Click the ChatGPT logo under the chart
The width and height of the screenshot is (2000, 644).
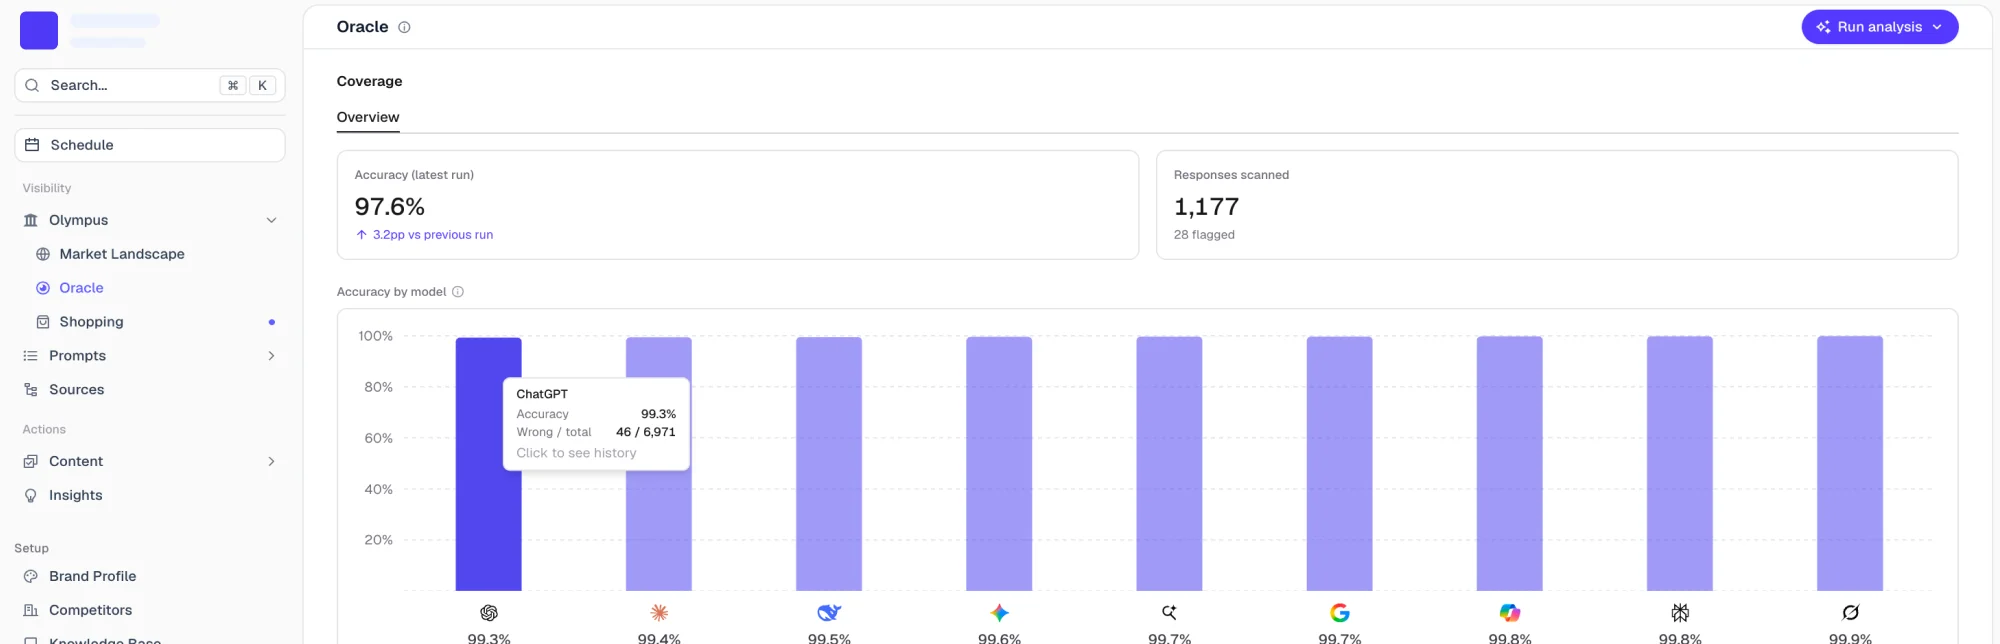pos(489,613)
